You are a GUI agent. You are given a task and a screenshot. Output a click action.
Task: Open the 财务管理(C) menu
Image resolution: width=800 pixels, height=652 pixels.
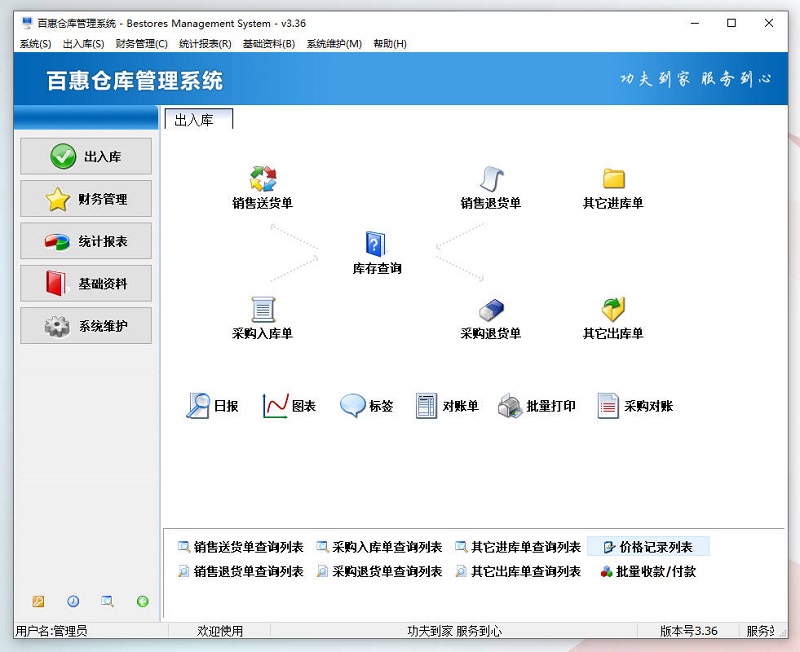[141, 44]
